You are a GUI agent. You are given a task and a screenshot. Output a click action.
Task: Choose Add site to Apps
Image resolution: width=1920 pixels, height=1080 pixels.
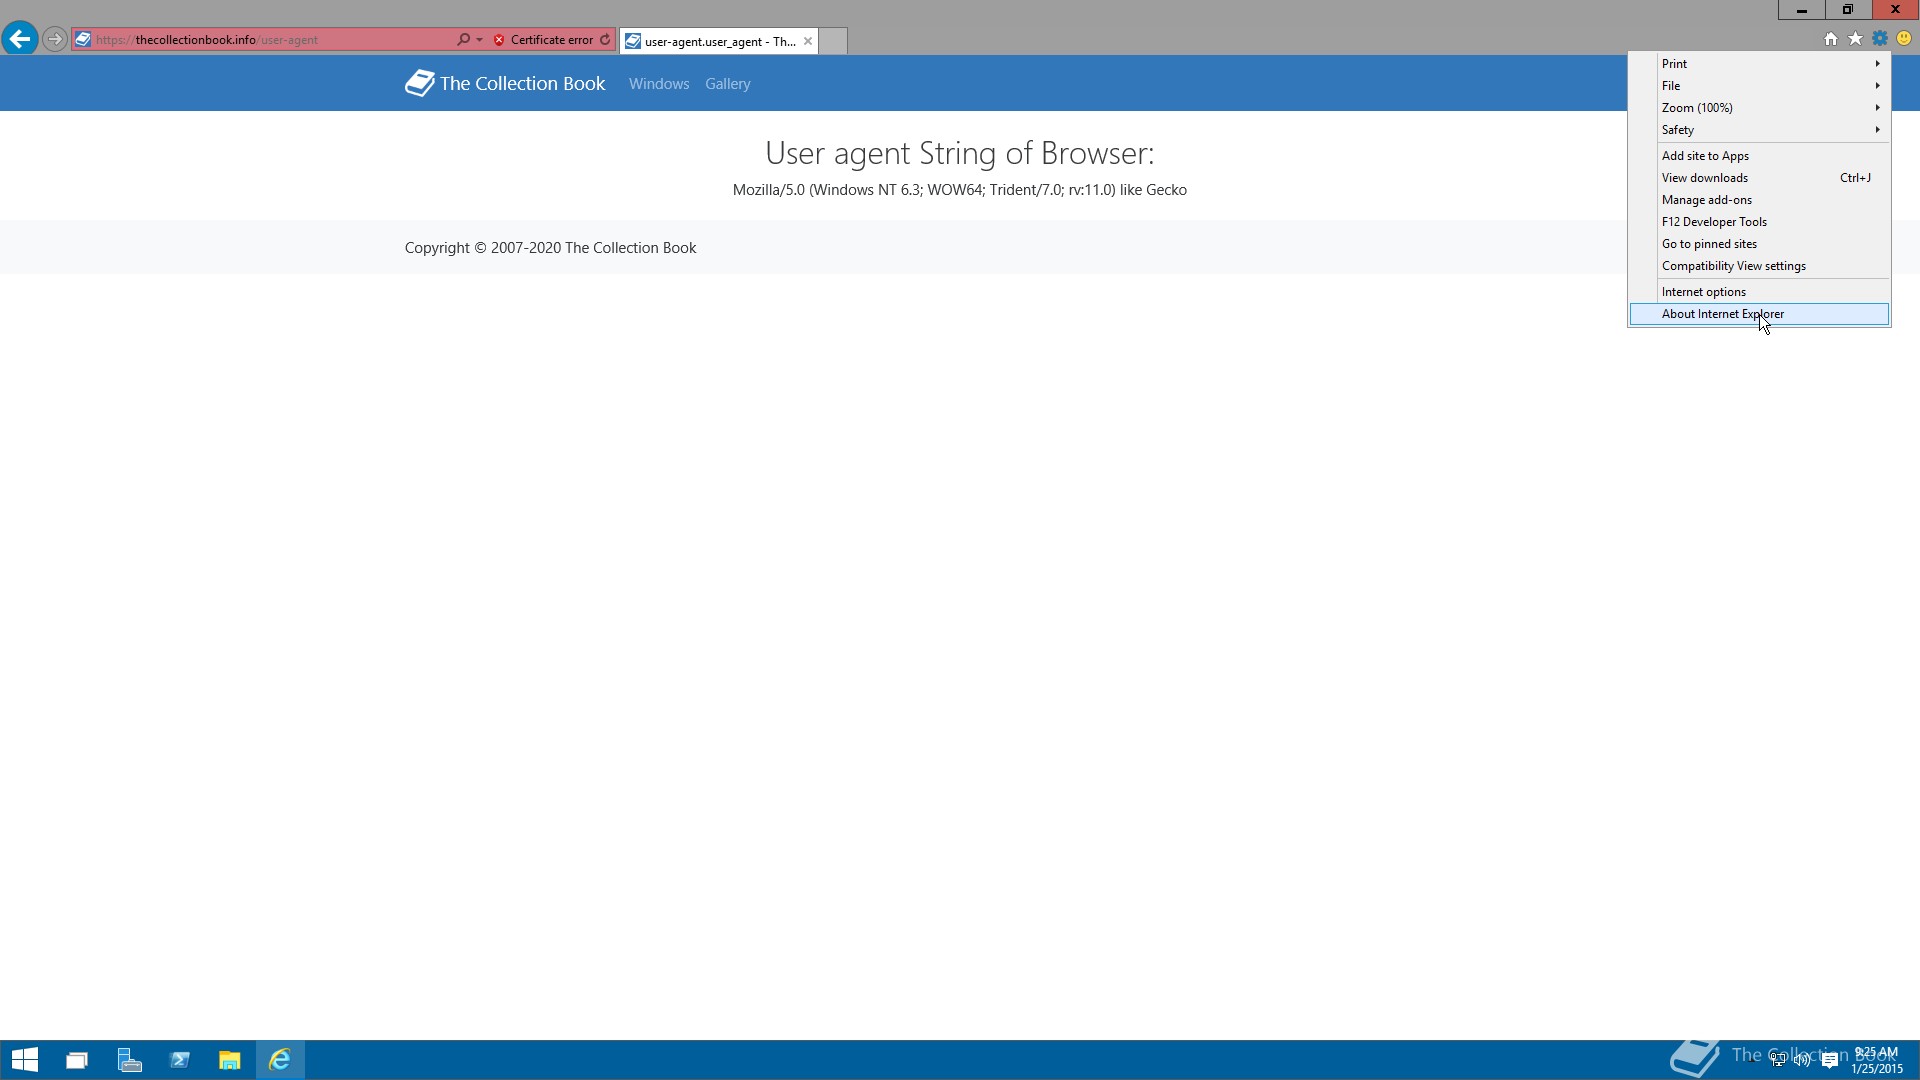1759,156
